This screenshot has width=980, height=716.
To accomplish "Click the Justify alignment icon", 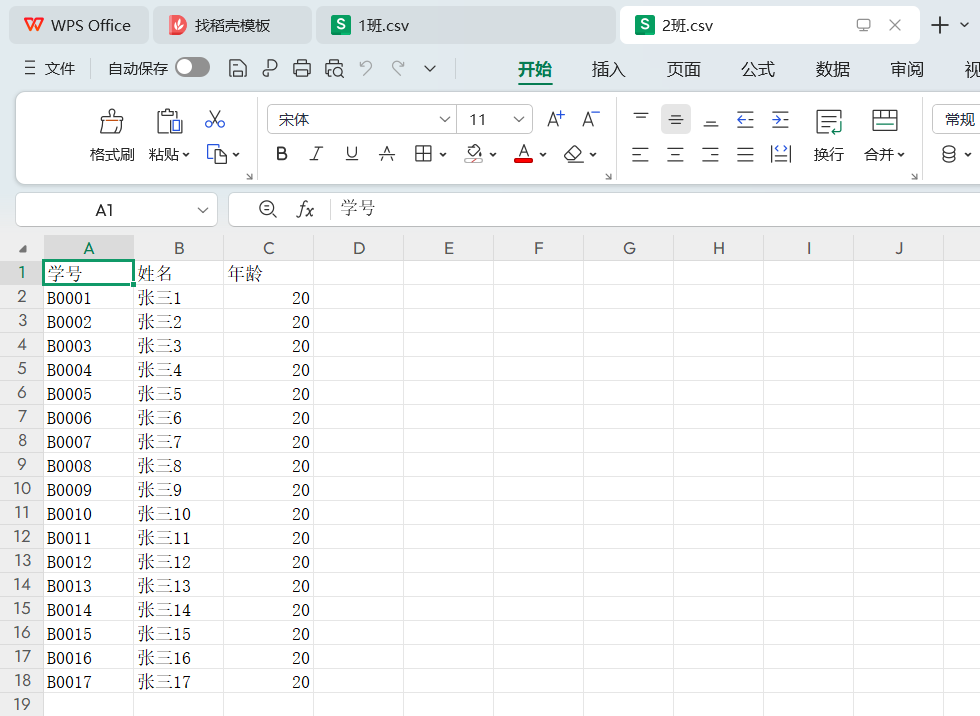I will pos(745,154).
